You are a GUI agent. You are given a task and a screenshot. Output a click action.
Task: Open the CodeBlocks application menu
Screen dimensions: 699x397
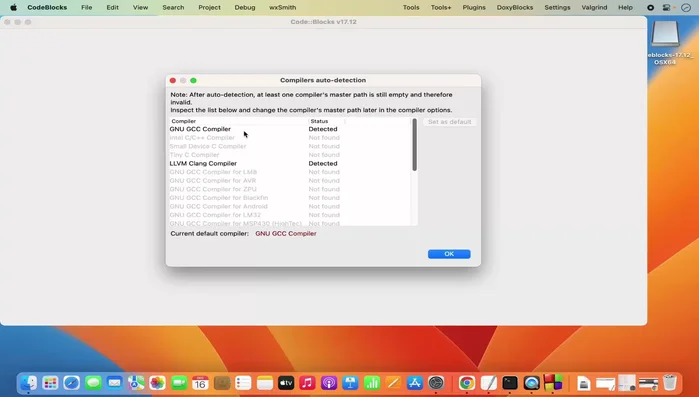tap(47, 8)
